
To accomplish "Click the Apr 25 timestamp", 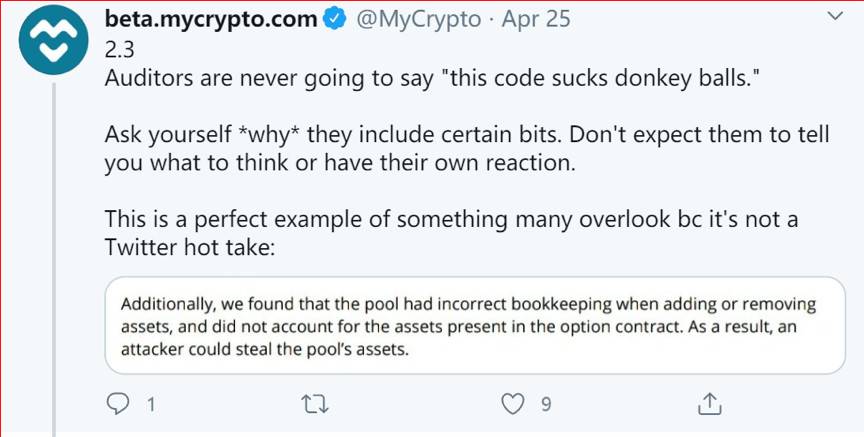I will click(x=535, y=20).
